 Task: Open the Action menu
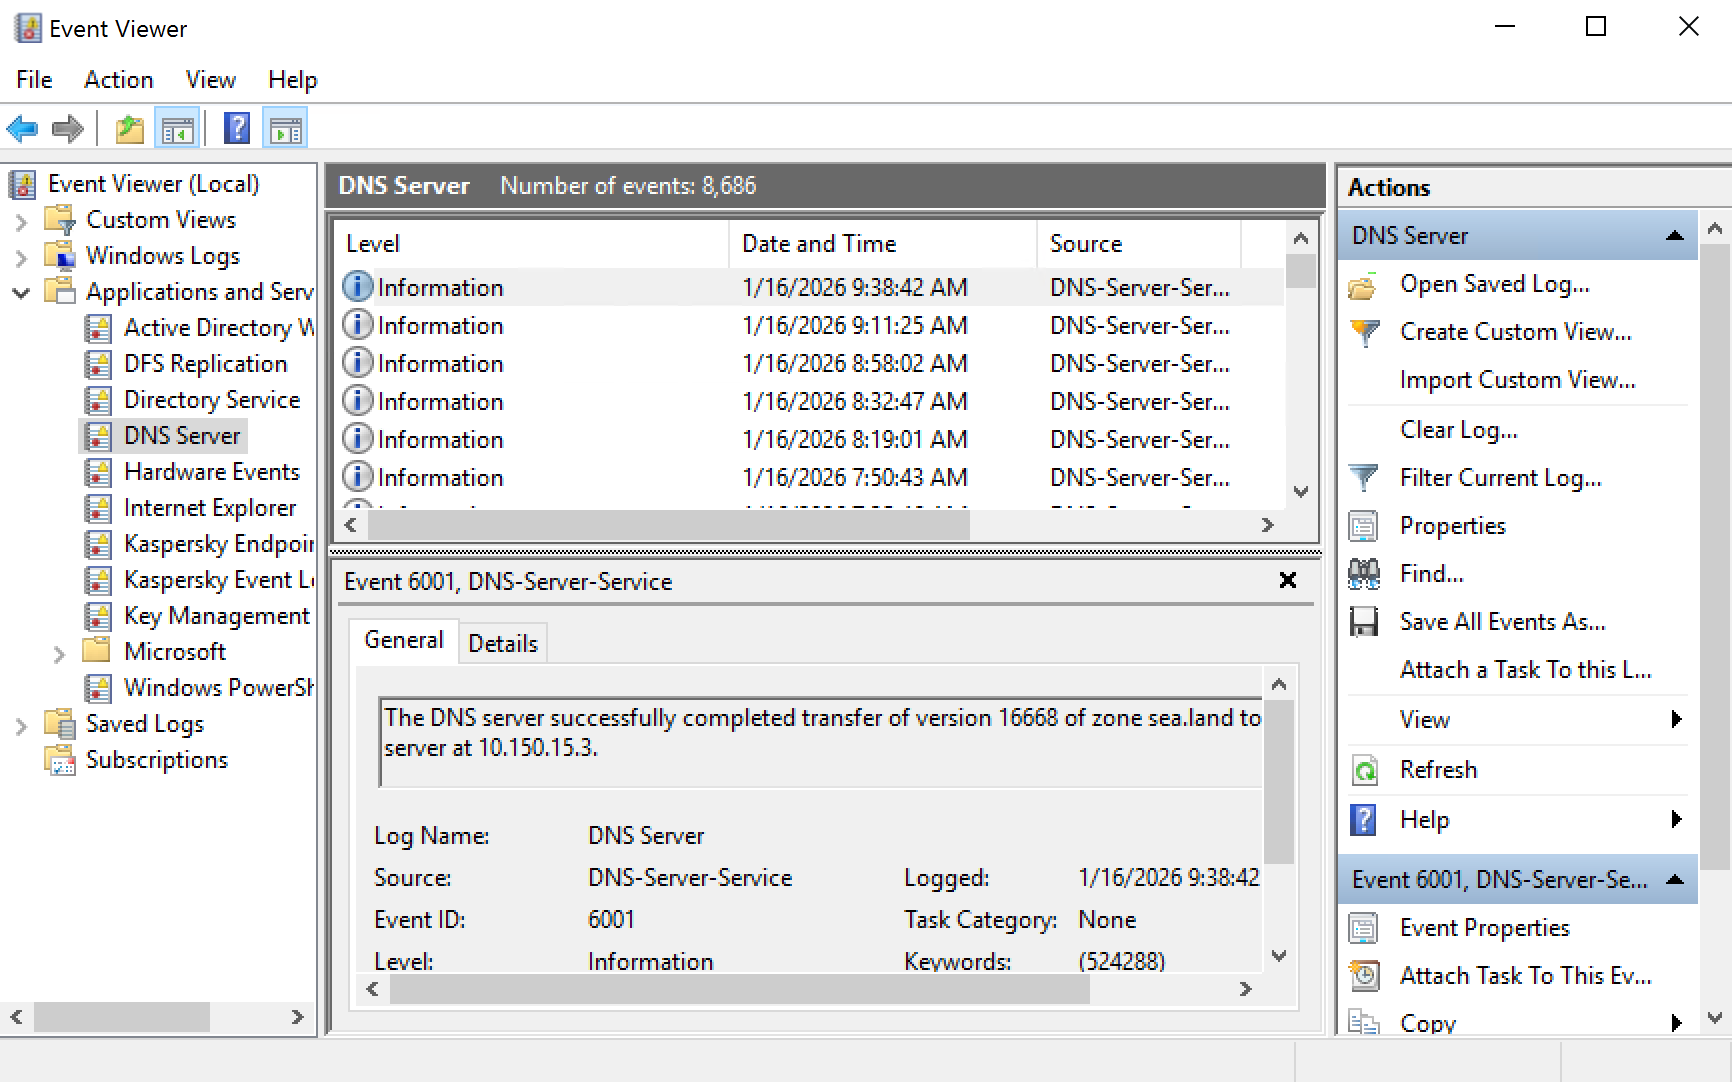[118, 79]
